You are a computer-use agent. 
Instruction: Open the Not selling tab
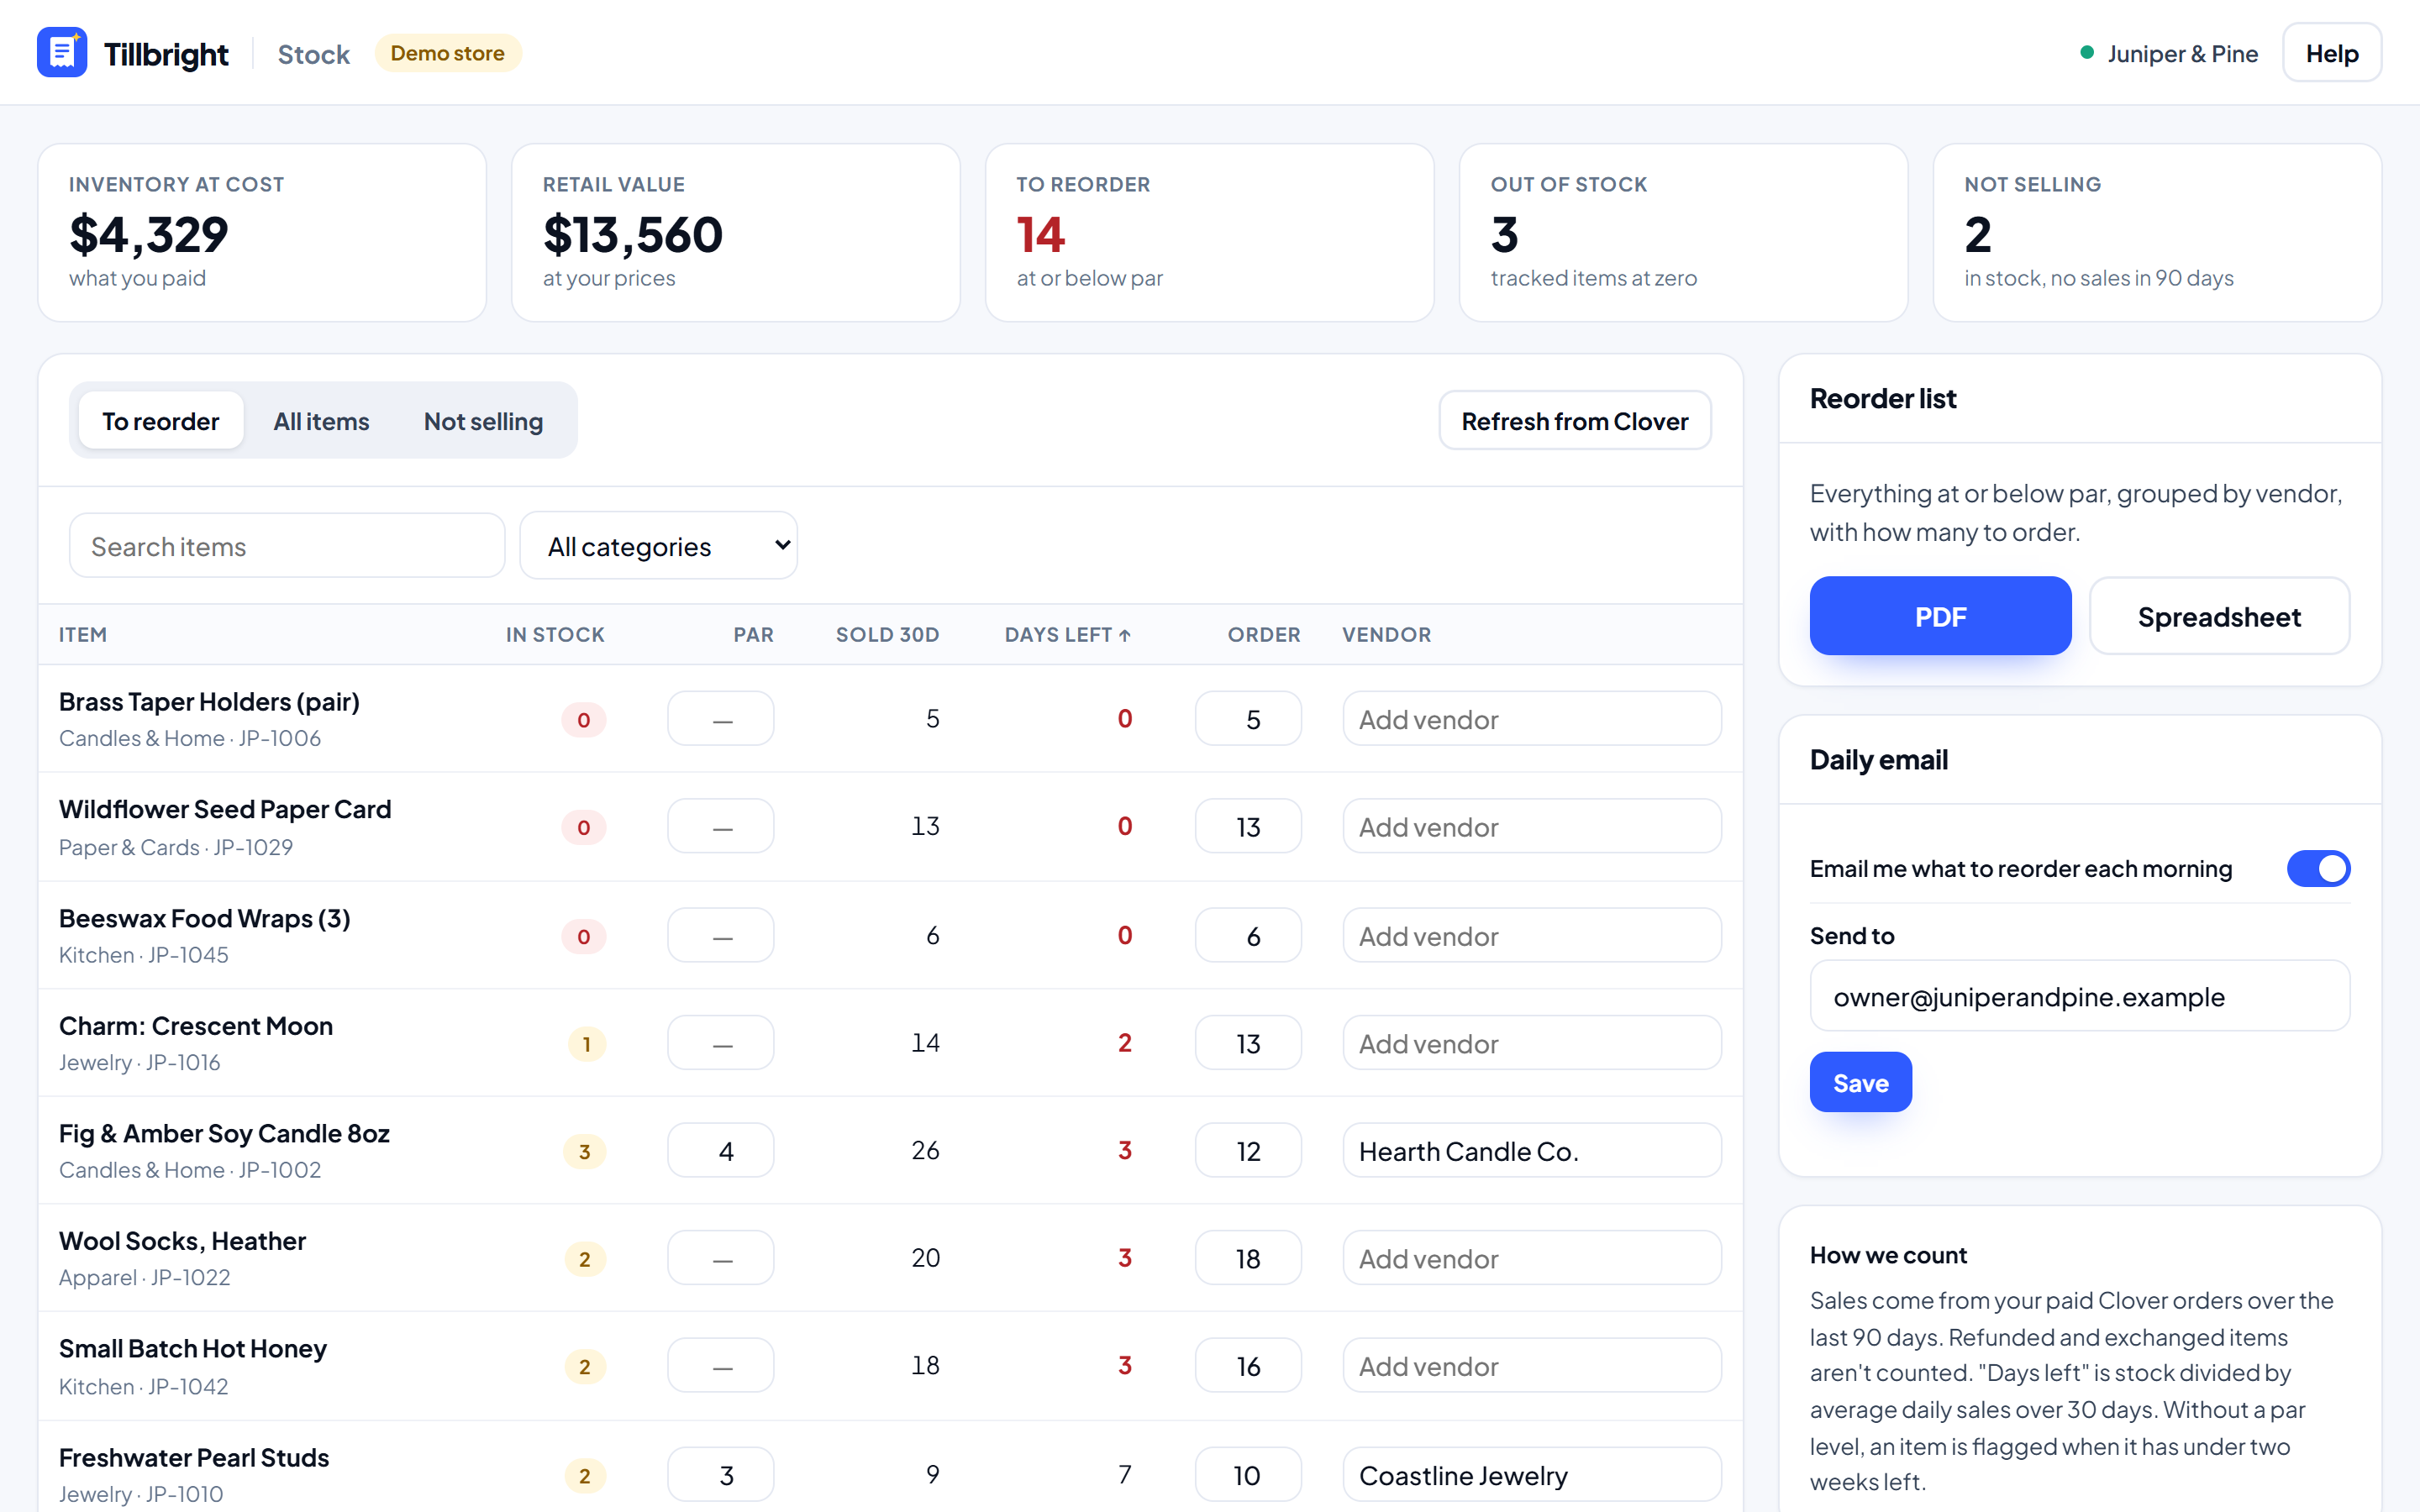point(483,421)
